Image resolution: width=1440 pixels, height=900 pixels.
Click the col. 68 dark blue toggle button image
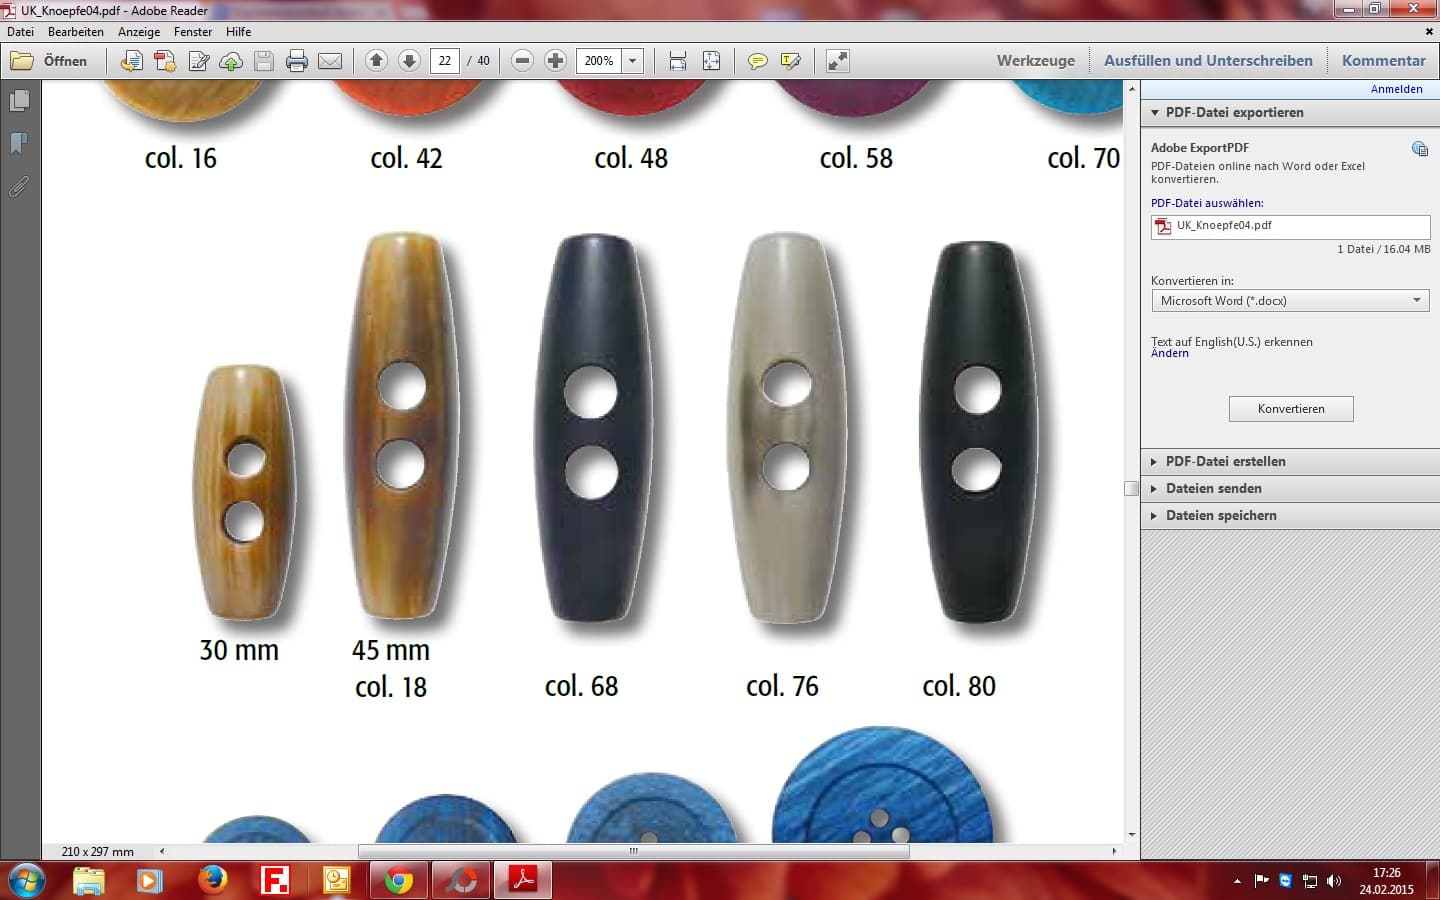[x=592, y=429]
